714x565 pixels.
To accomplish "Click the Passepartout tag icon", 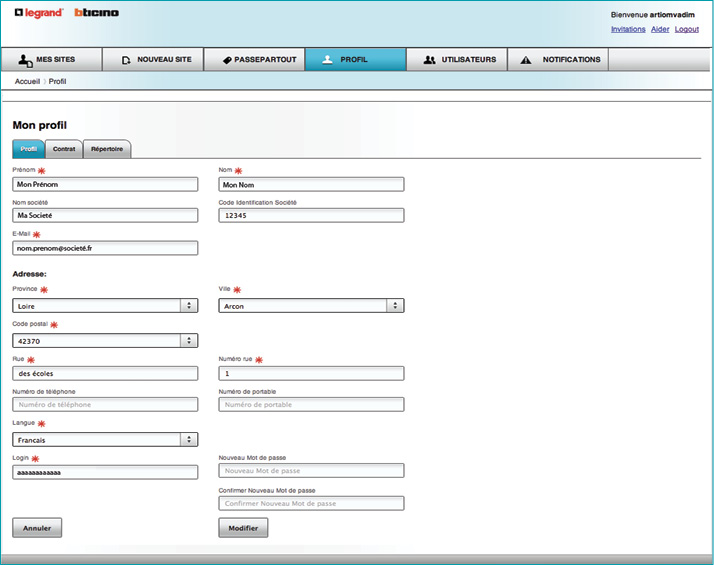I will coord(227,60).
